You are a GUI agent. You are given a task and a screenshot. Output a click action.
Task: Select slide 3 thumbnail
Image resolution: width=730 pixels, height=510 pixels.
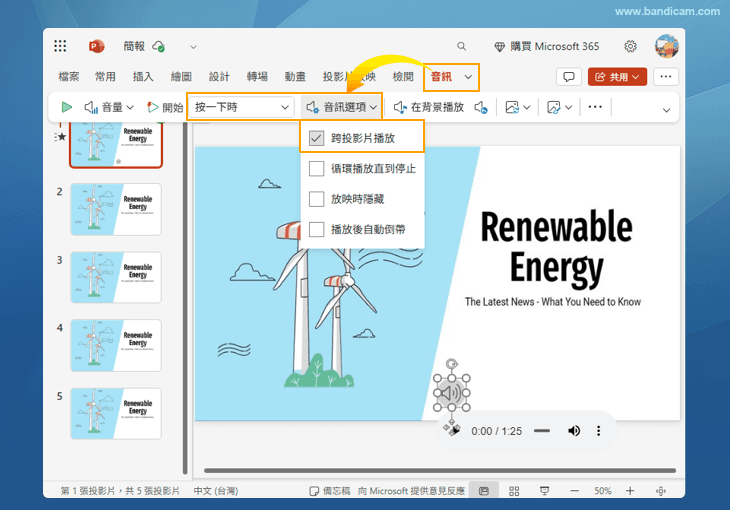click(x=115, y=277)
